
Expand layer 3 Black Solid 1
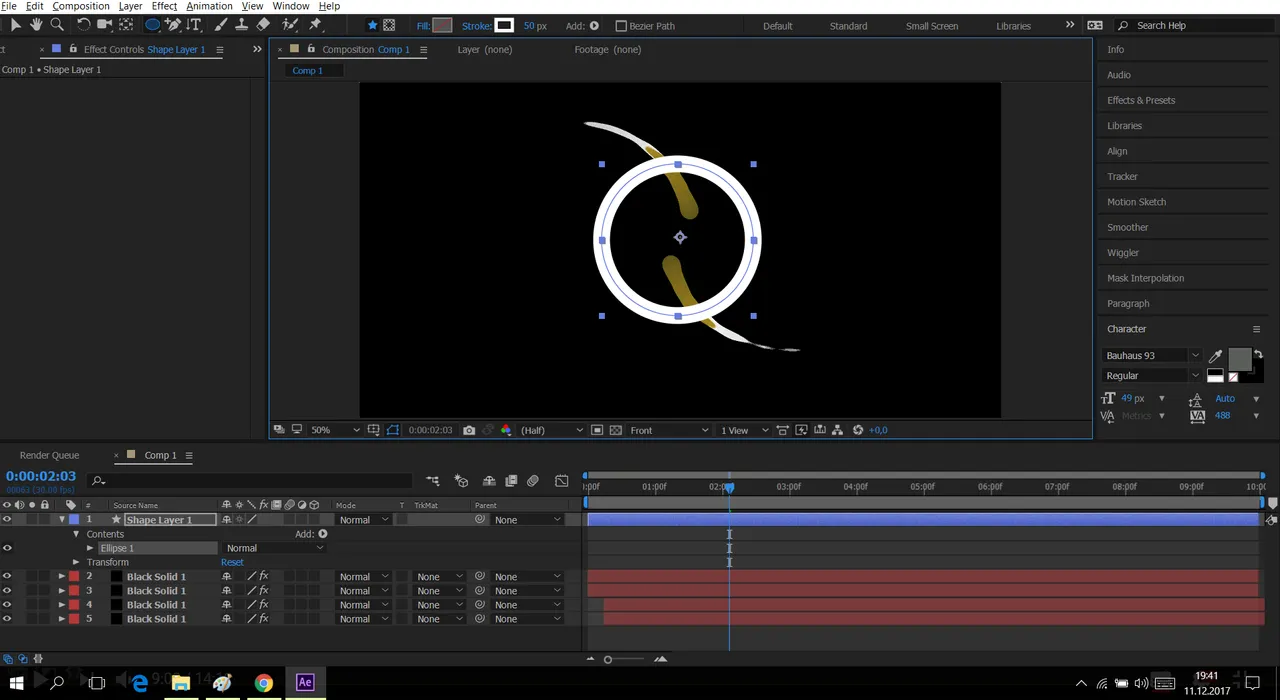(62, 591)
